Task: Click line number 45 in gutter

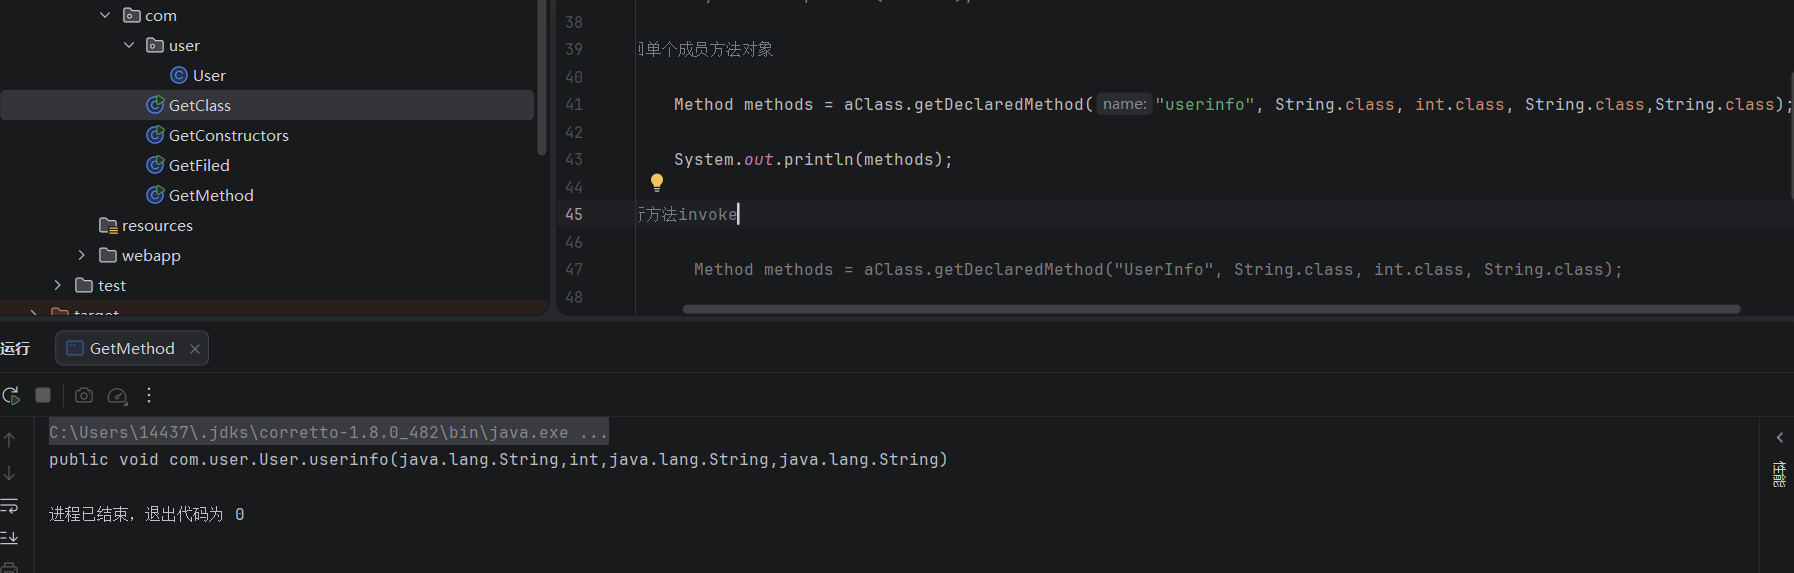Action: (574, 214)
